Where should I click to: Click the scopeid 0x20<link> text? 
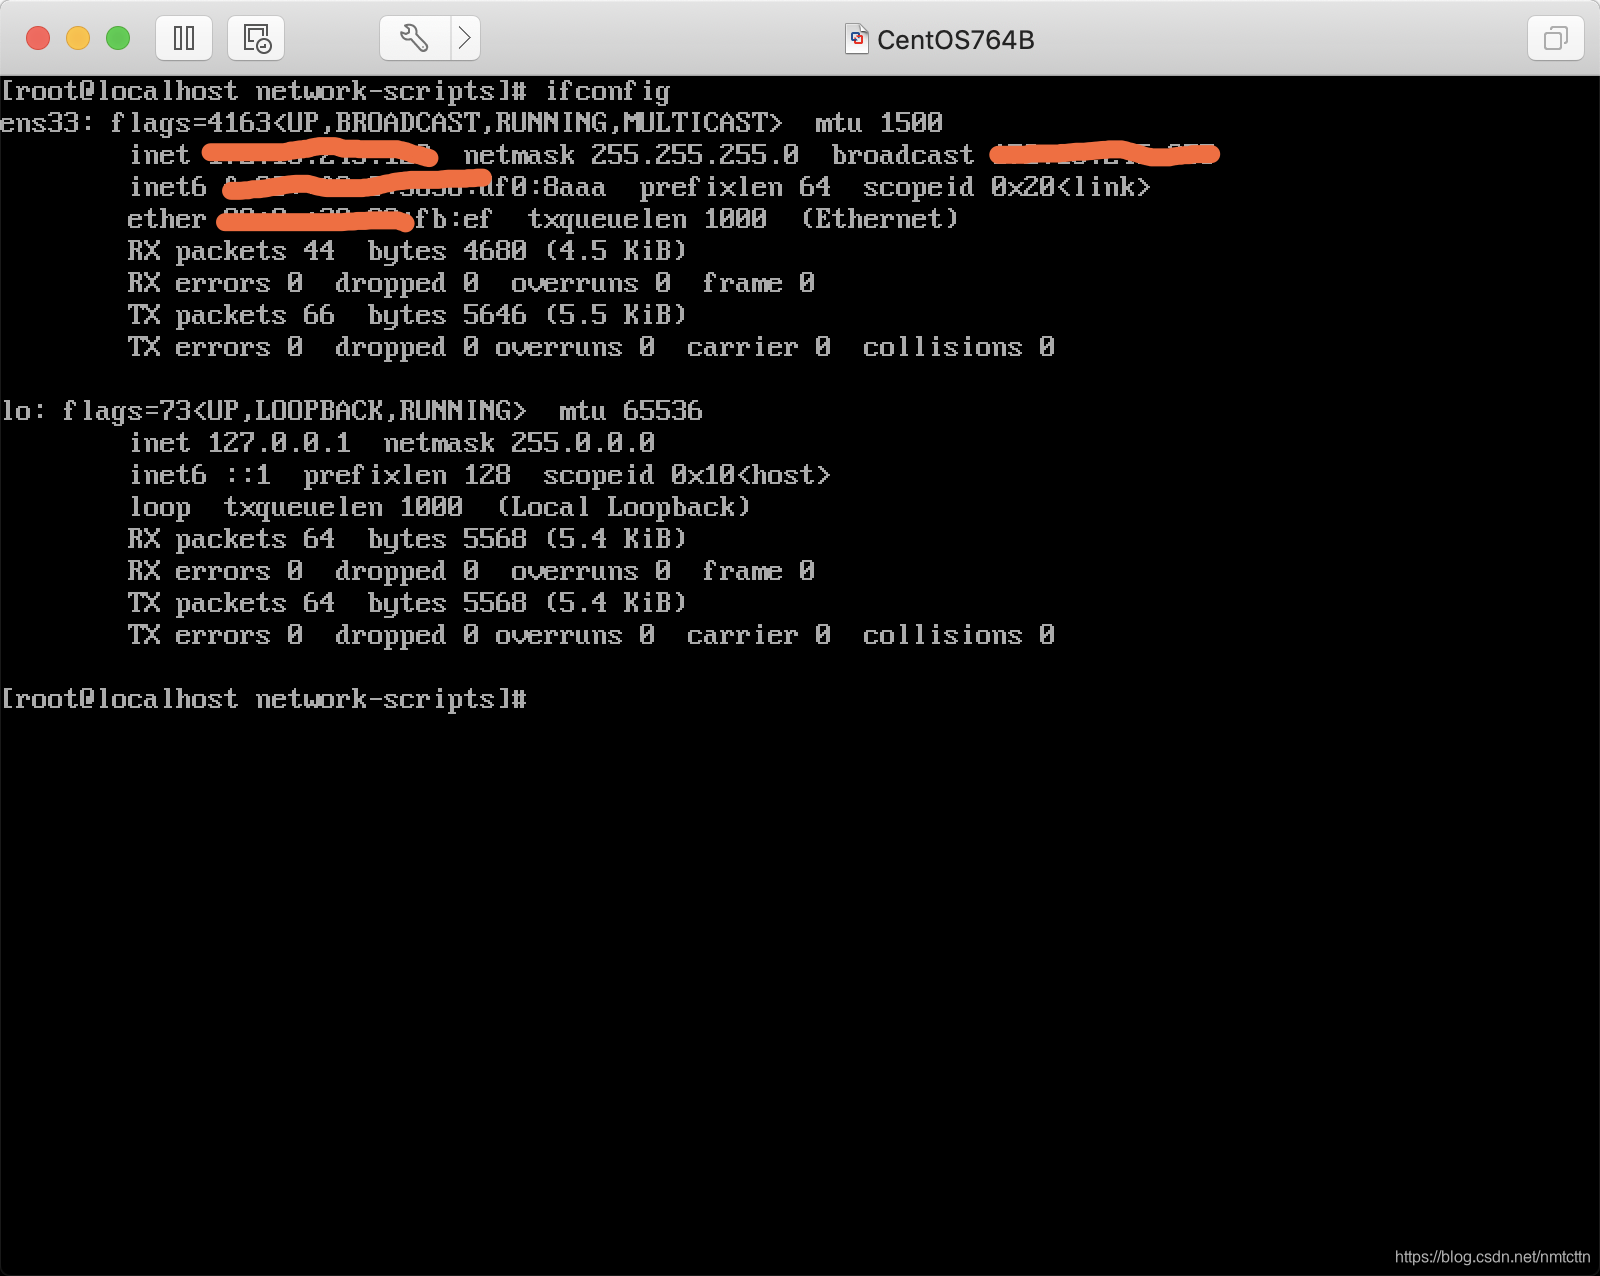tap(1006, 187)
